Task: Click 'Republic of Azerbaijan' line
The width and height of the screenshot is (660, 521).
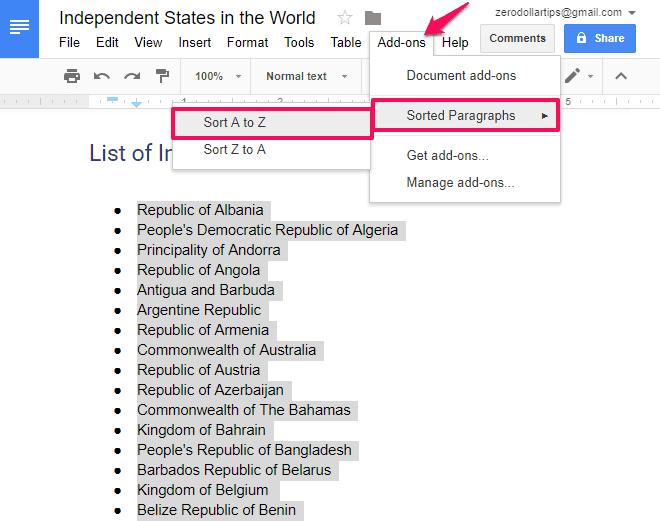Action: tap(210, 390)
